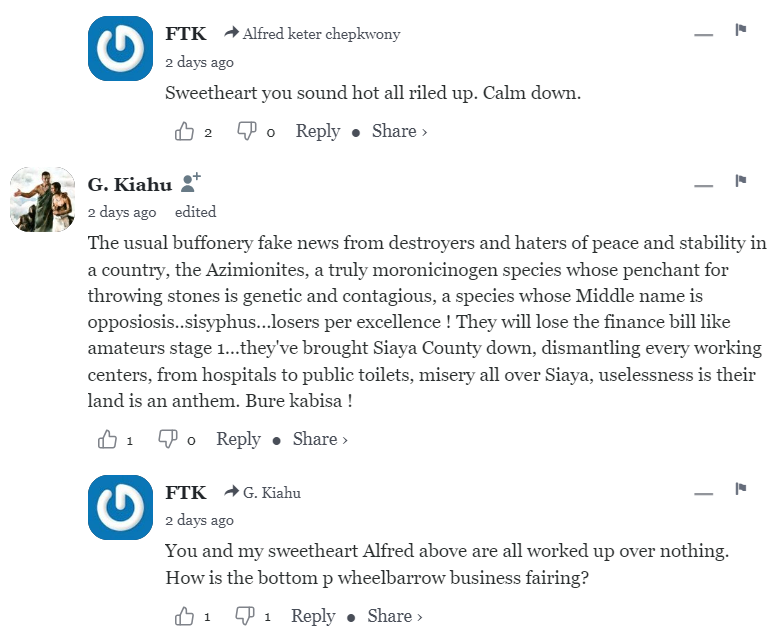
Task: Upvote FTK's reply to Alfred keter chepkwony
Action: pyautogui.click(x=185, y=131)
